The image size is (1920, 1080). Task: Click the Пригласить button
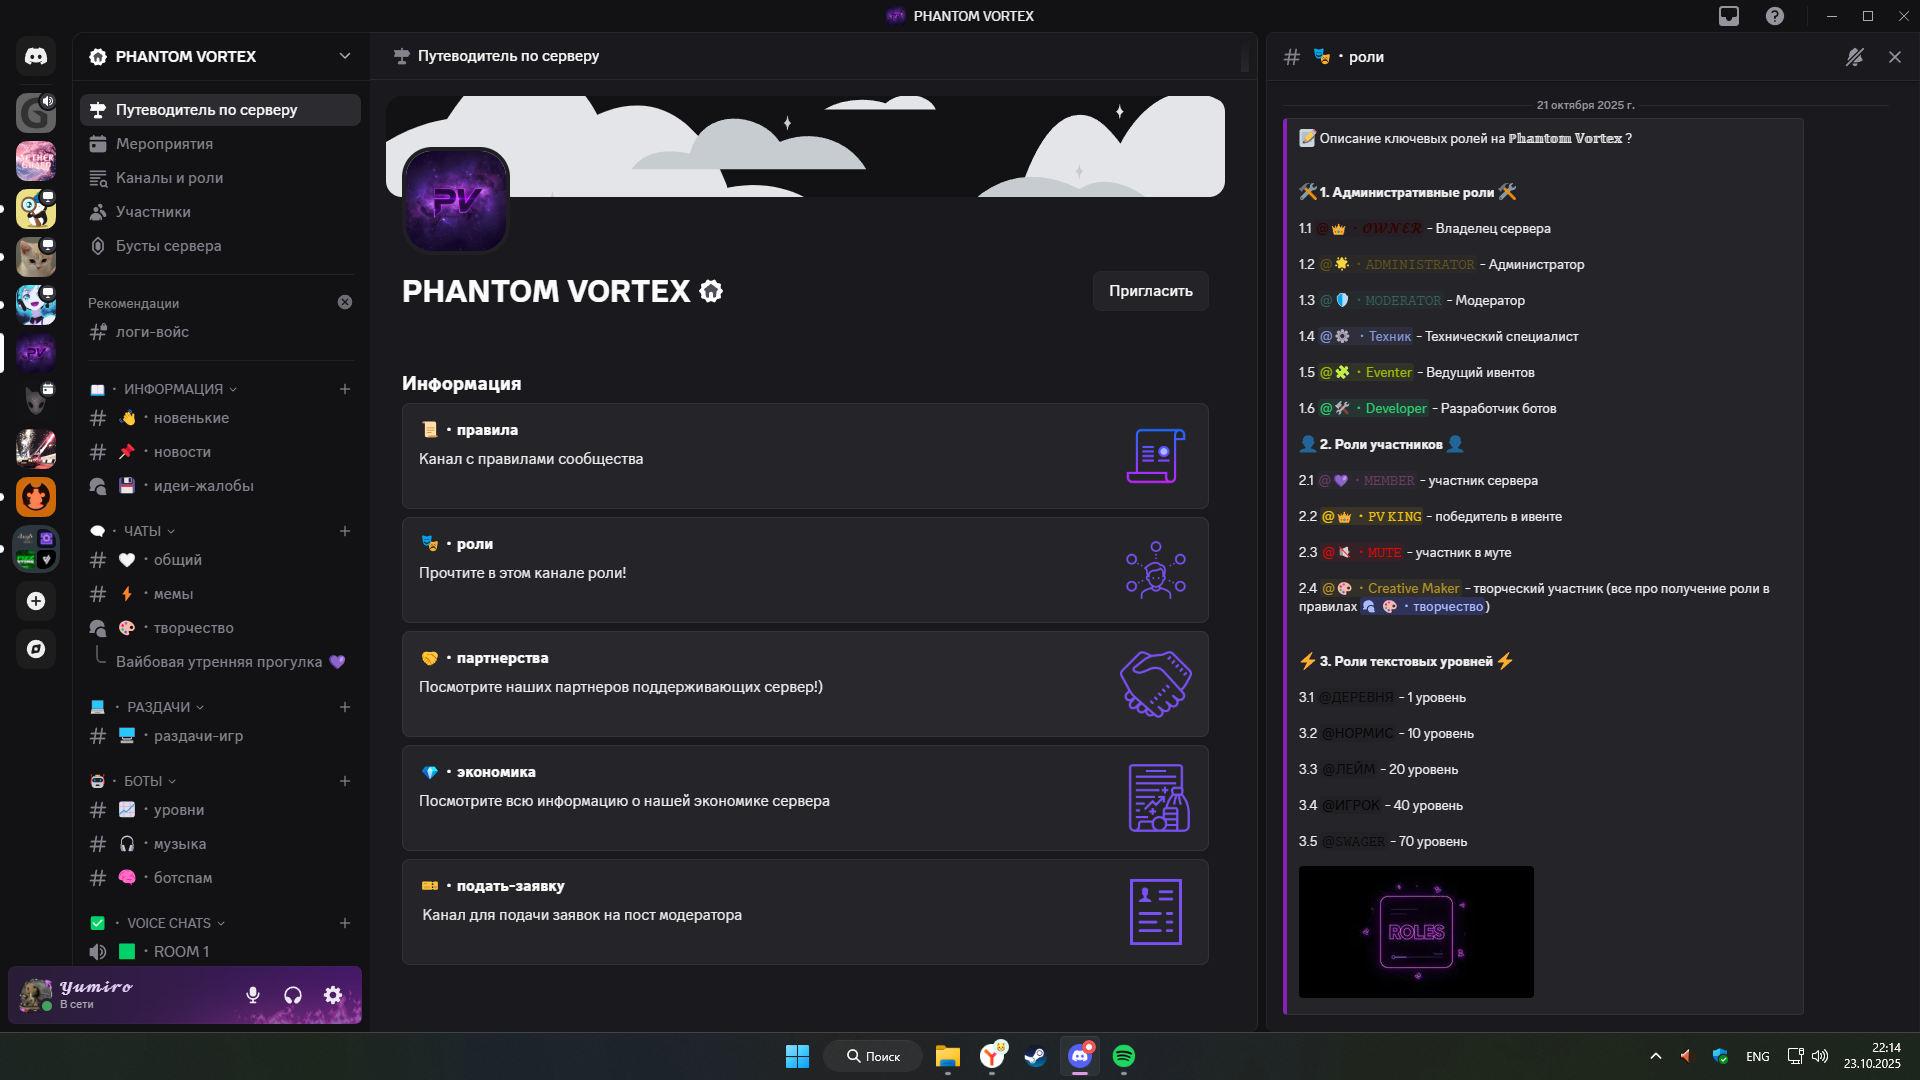click(1150, 291)
